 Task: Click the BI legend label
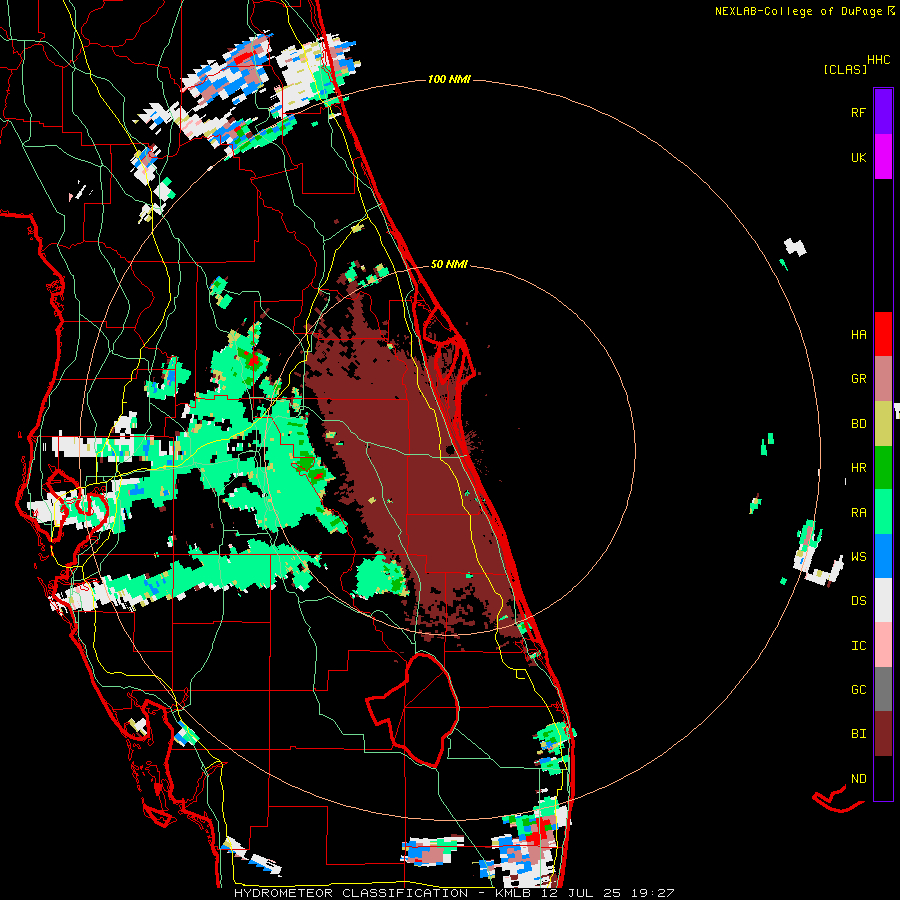point(858,734)
